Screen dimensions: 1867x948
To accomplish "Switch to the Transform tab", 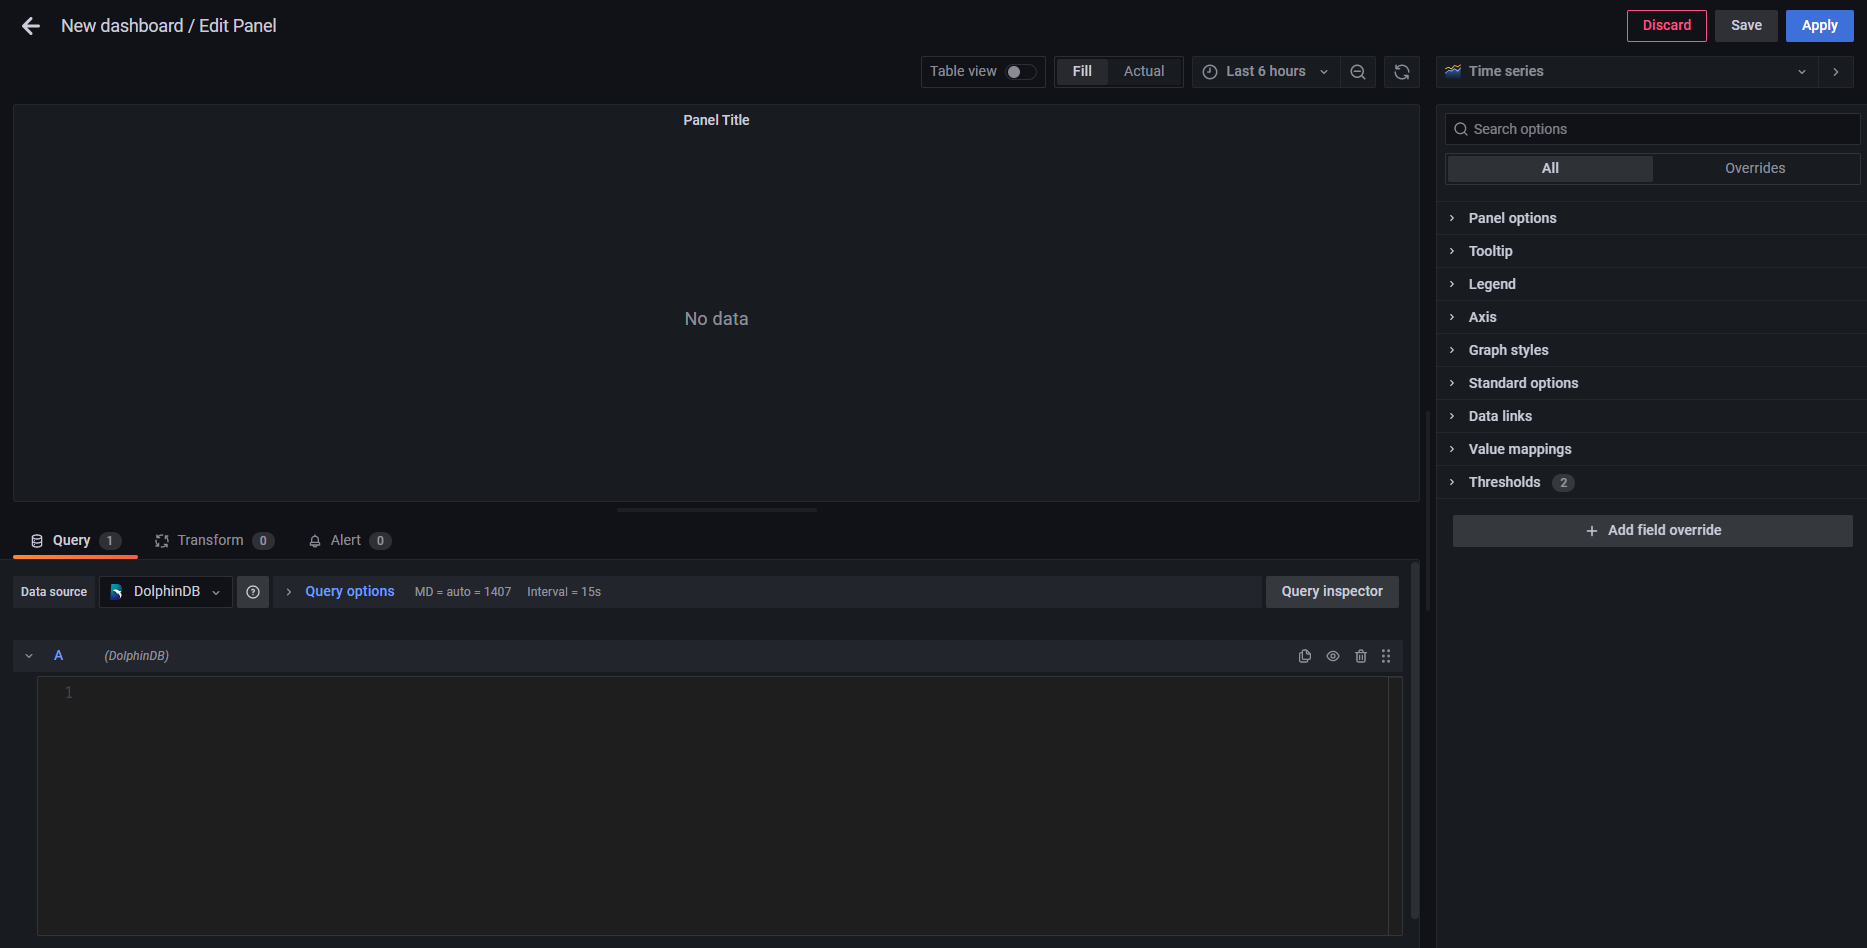I will point(211,541).
